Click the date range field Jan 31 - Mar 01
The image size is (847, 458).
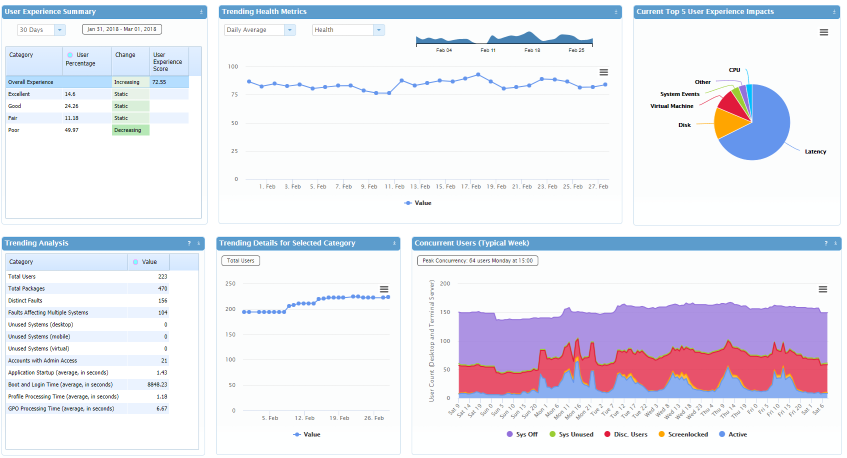click(121, 30)
